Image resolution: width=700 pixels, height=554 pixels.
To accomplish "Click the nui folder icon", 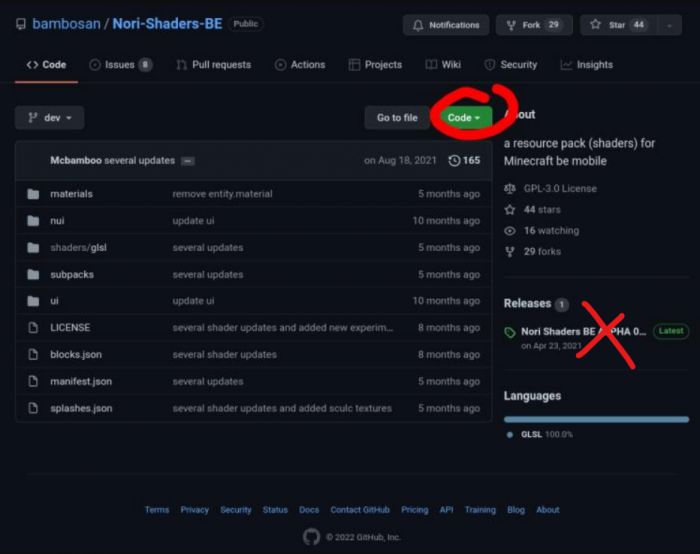I will click(33, 221).
